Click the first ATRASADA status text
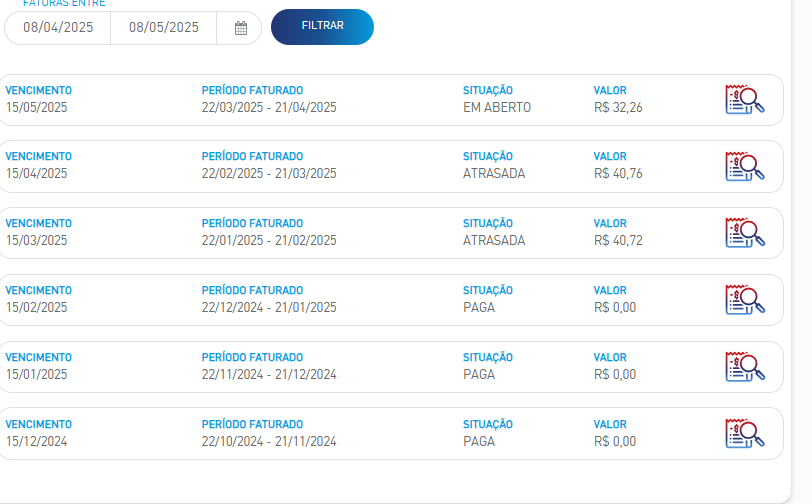Viewport: 812px width, 504px height. (x=494, y=174)
